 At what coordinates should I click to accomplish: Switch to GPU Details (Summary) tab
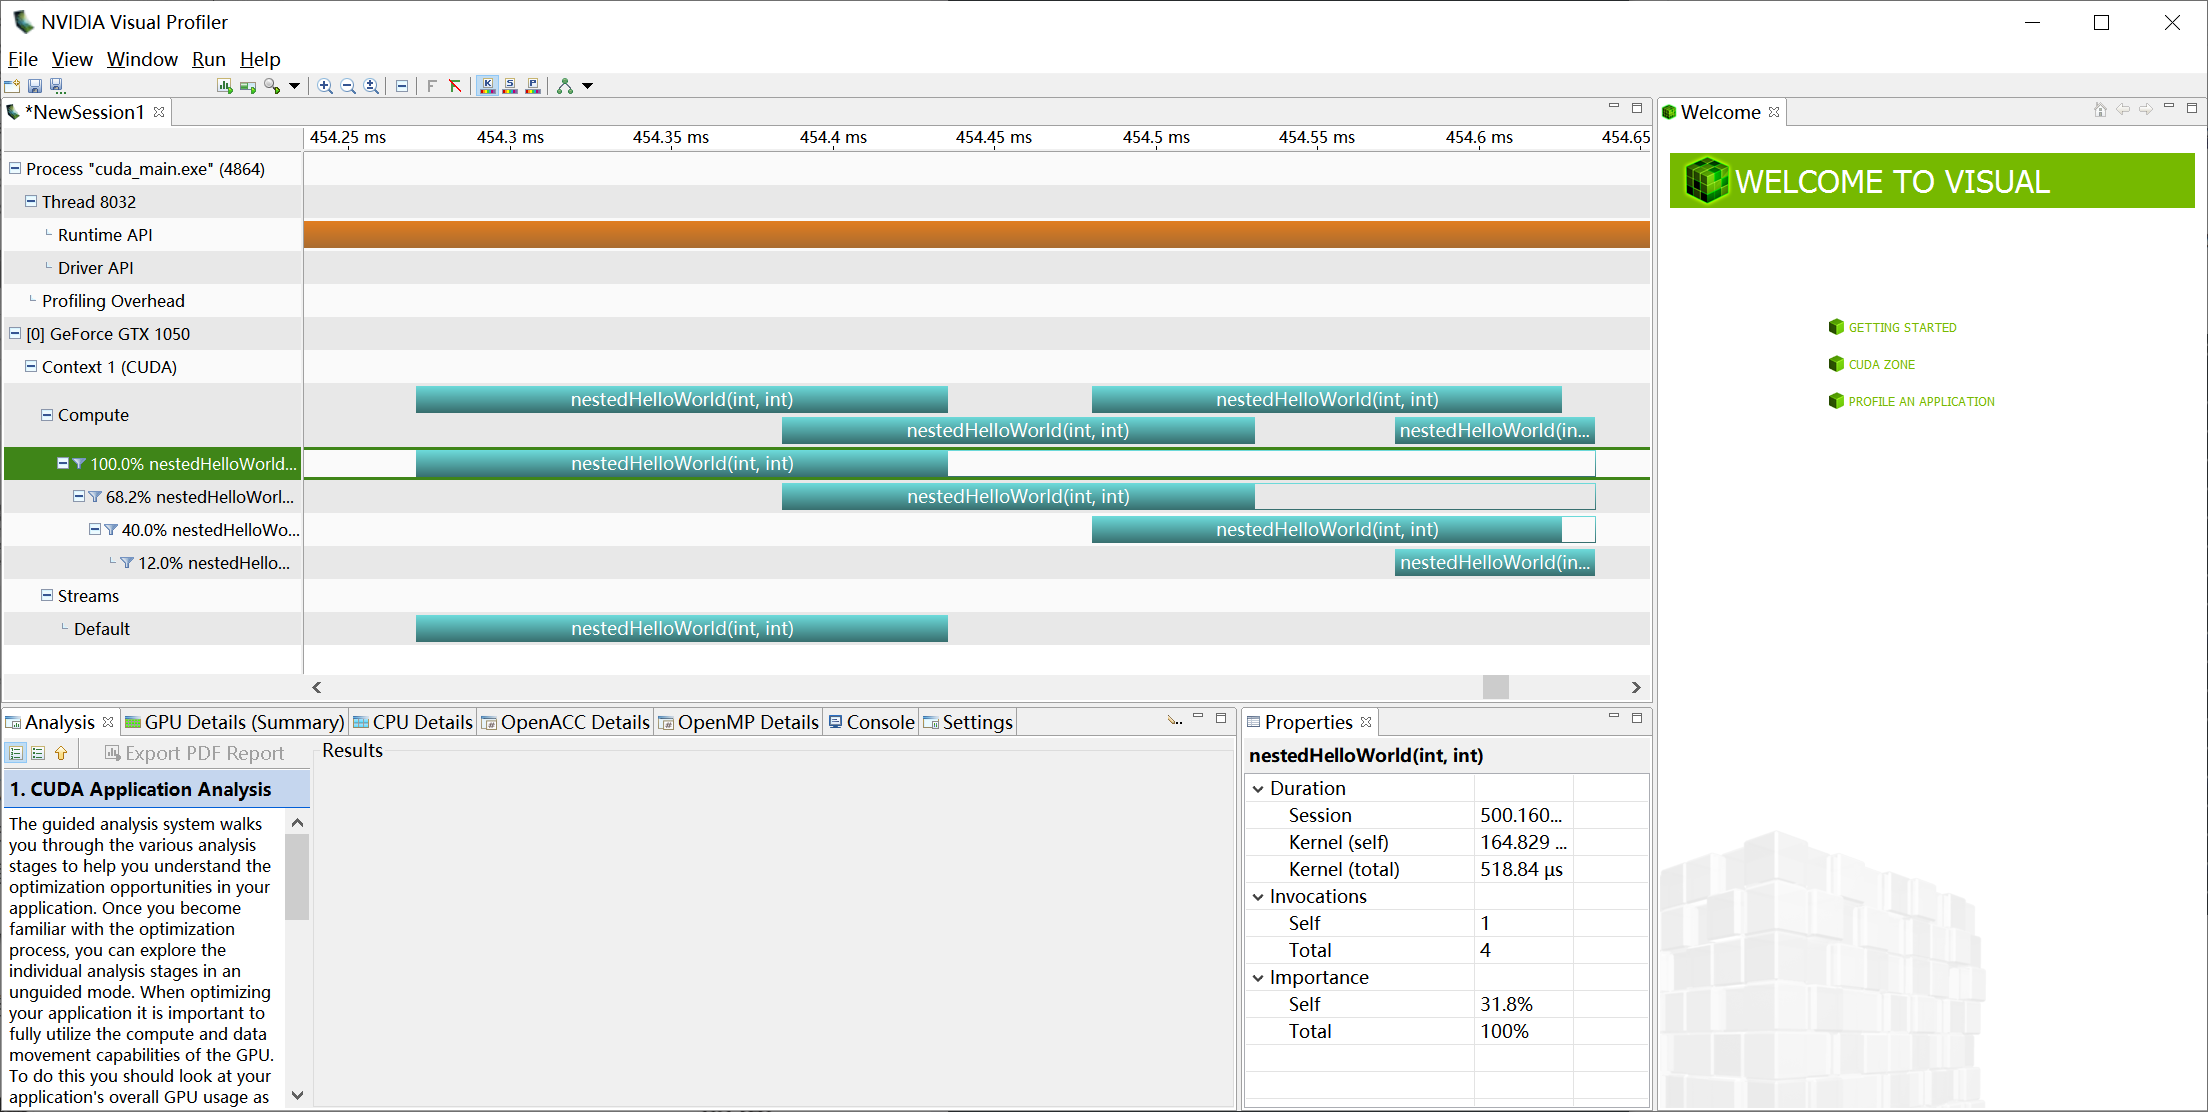[234, 722]
